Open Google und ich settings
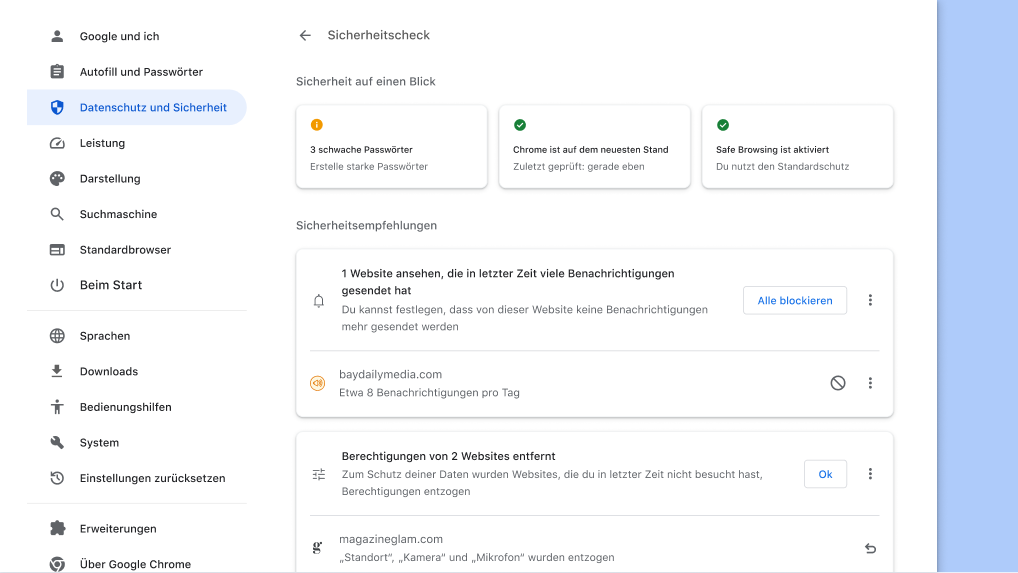1018x573 pixels. [x=119, y=36]
